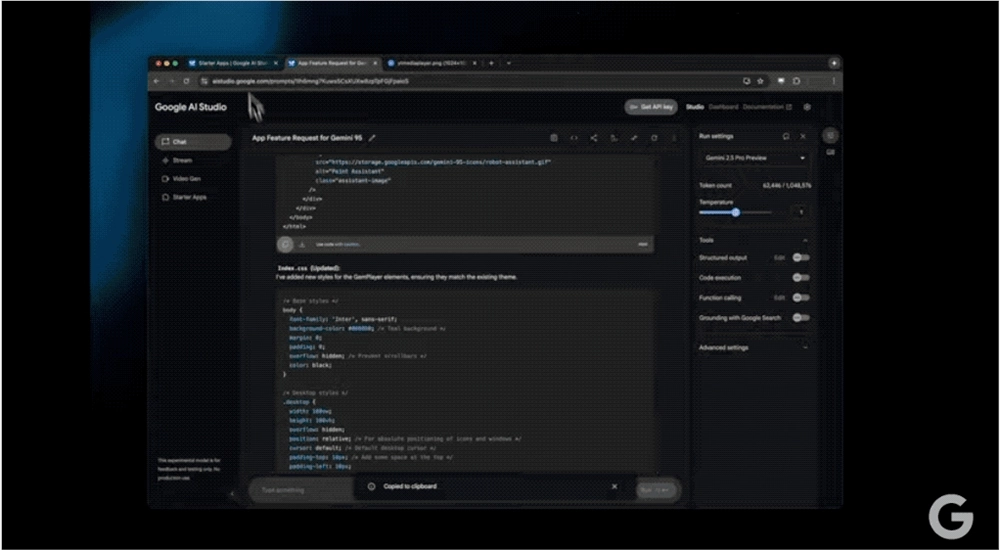Click the info icon in toast
Screen dimensions: 1000x550
coord(372,486)
